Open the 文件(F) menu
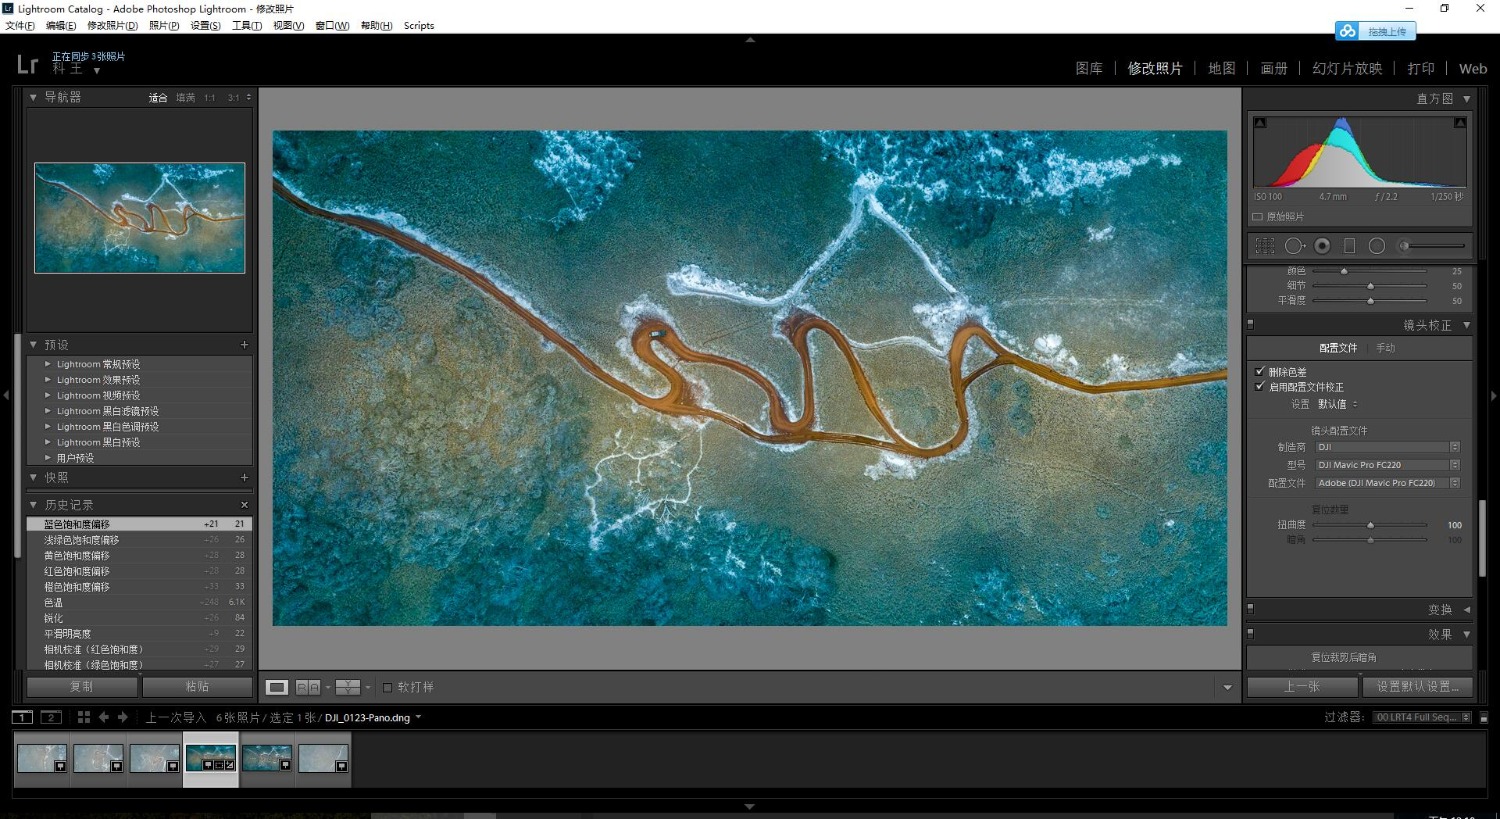 (x=20, y=26)
